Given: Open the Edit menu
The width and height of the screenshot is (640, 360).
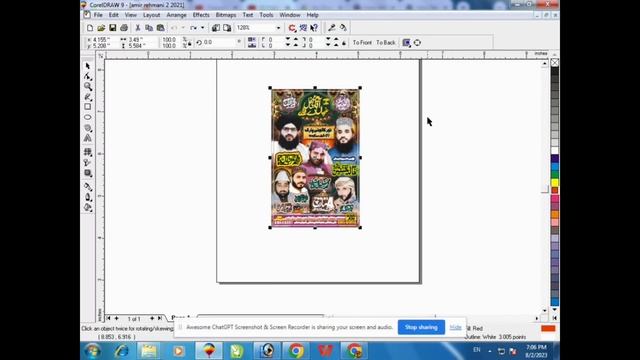Looking at the screenshot, I should (113, 15).
